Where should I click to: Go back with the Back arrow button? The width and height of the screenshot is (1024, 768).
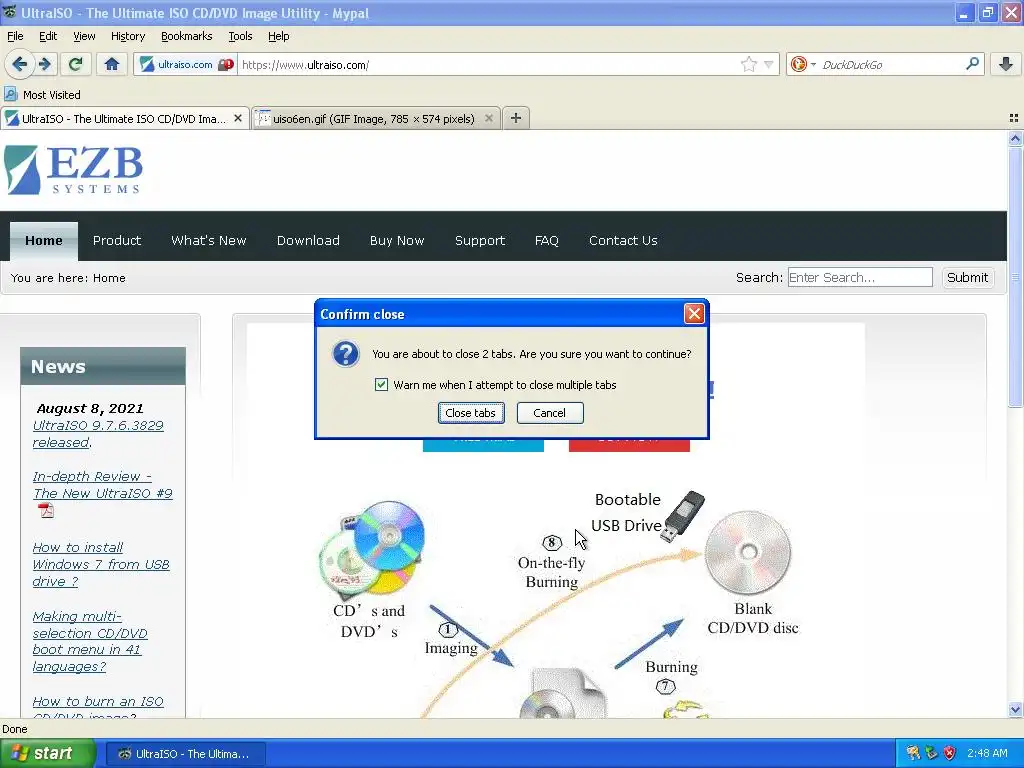click(x=20, y=64)
